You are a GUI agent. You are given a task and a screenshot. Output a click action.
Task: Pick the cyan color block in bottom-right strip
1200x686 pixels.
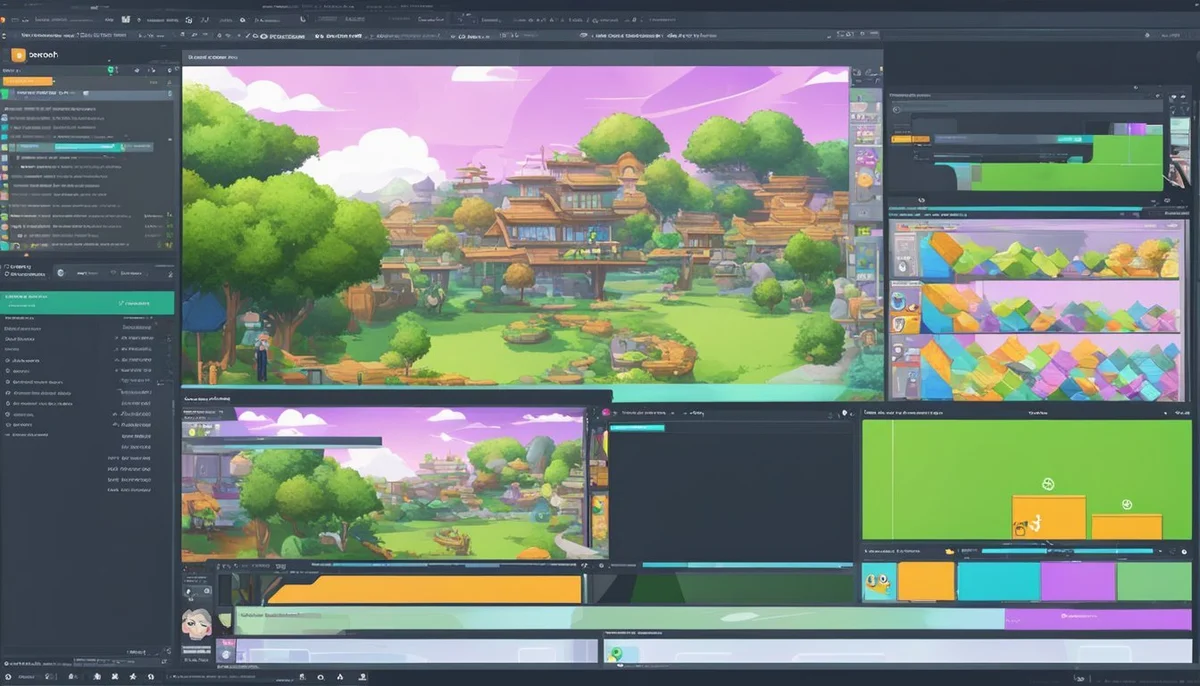click(998, 581)
